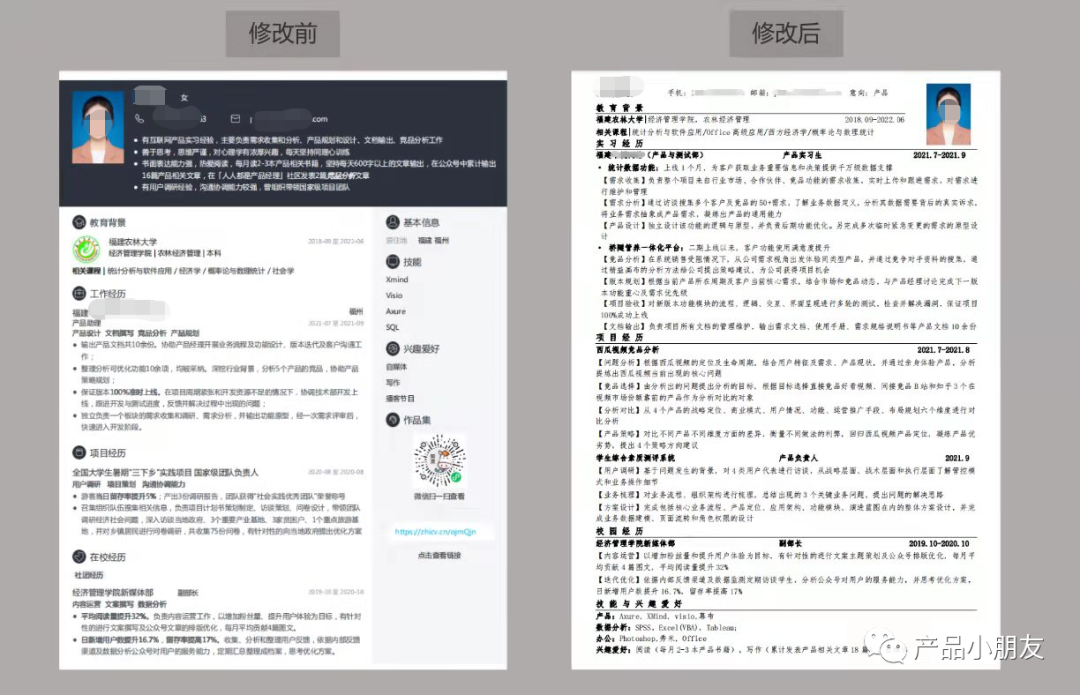Click the 教育背景 section icon
1080x695 pixels.
(79, 222)
